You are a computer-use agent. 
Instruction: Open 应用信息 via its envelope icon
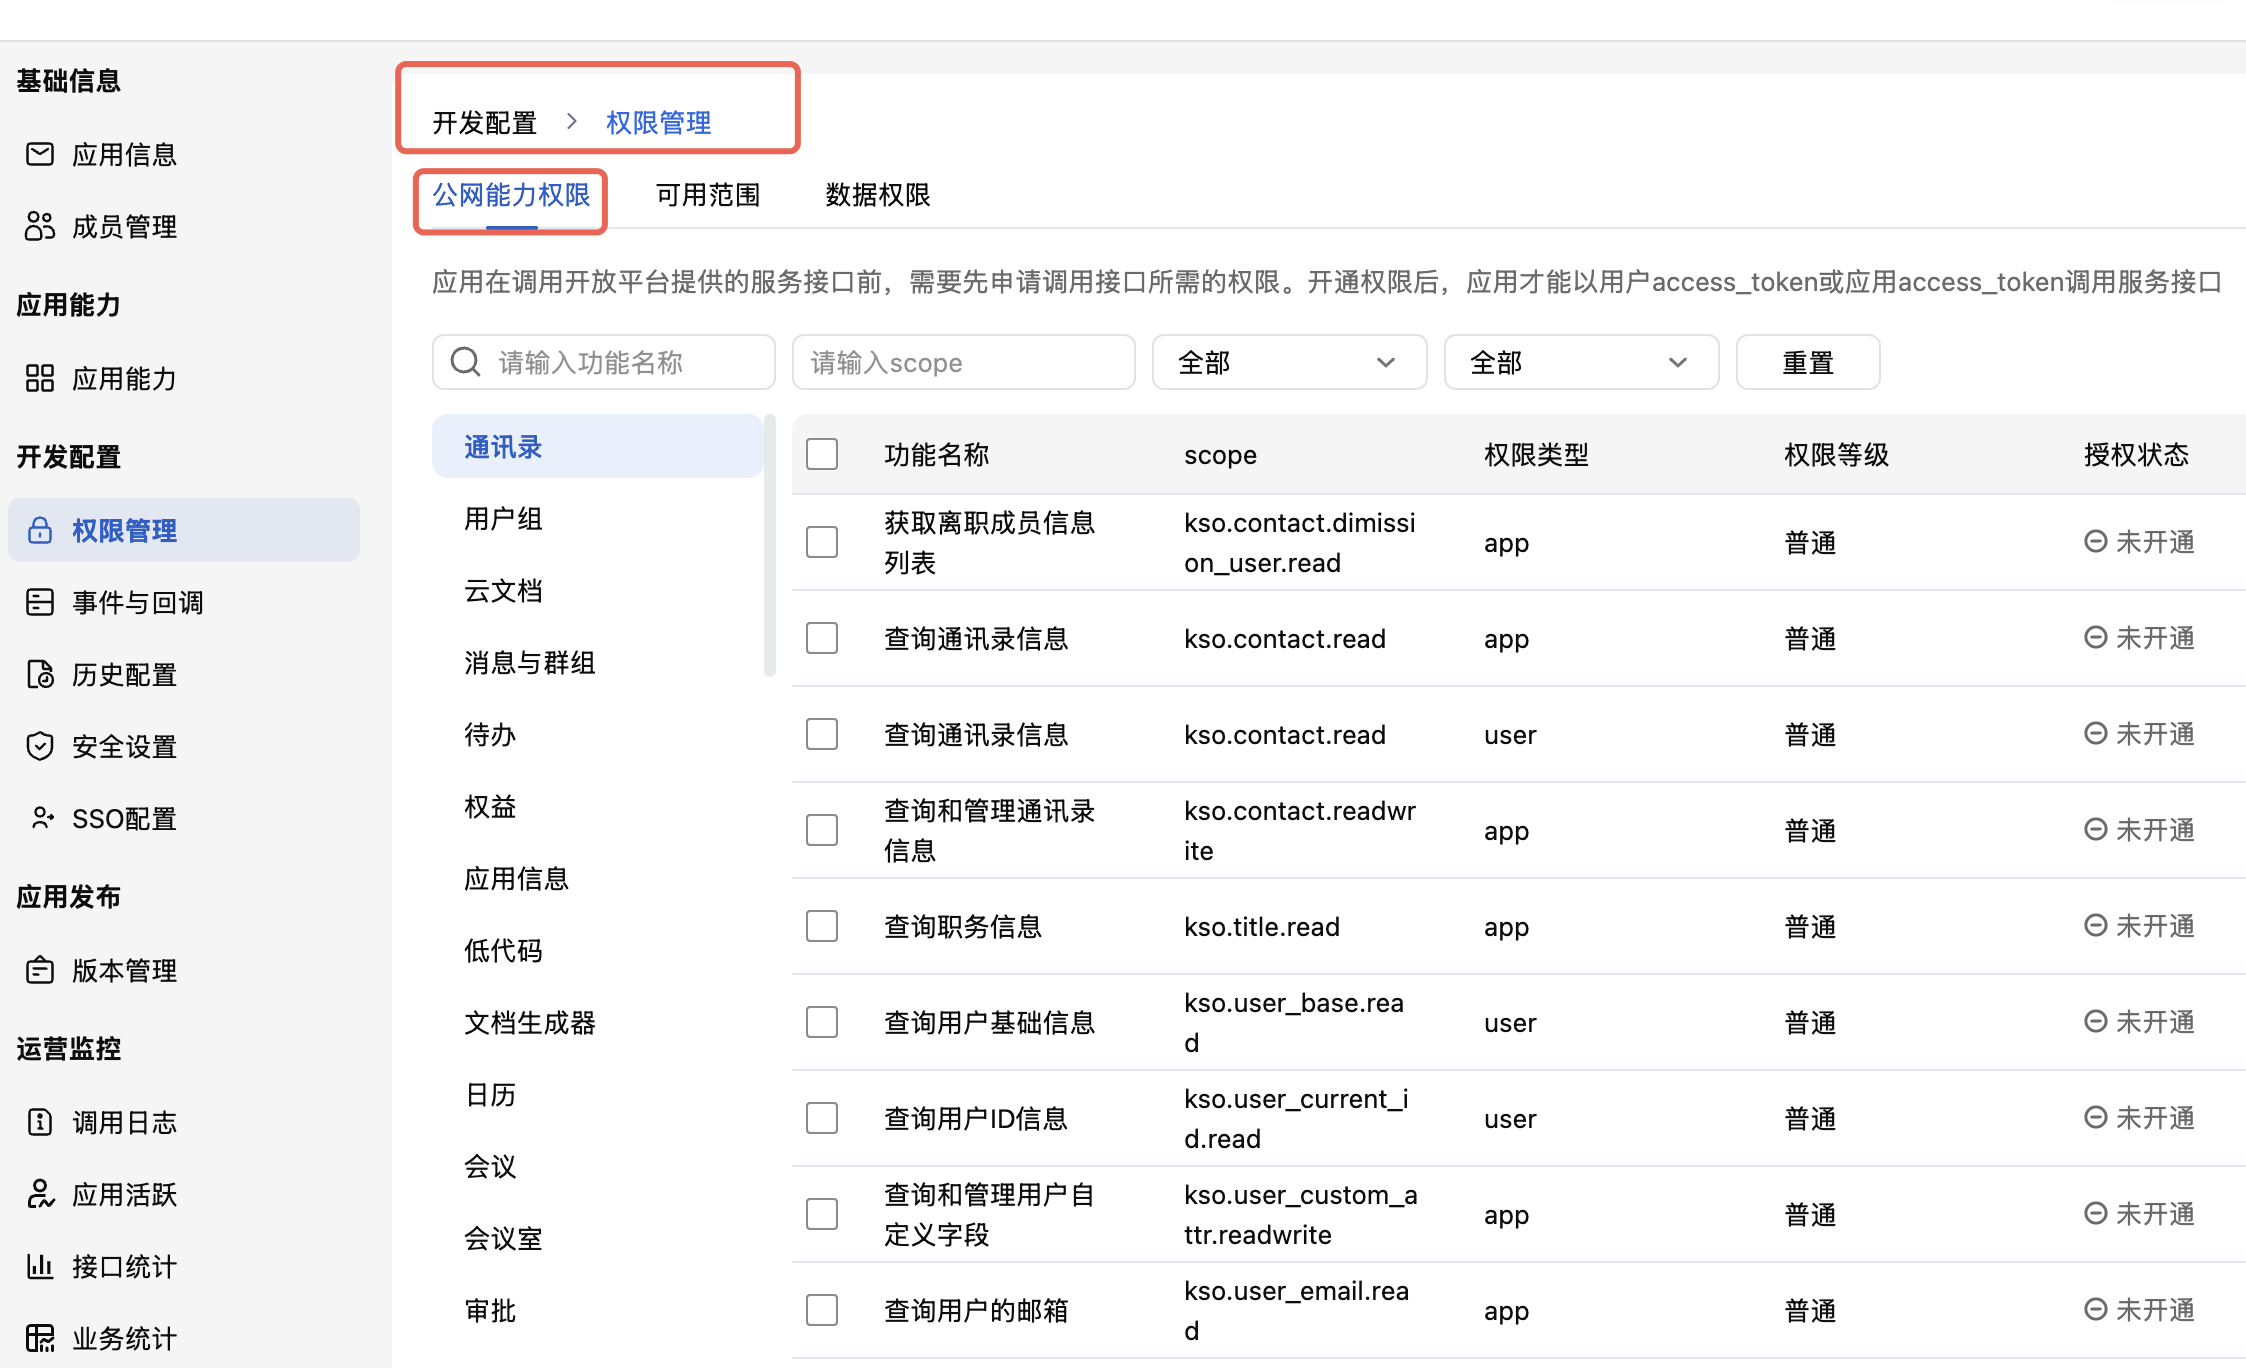click(x=40, y=154)
